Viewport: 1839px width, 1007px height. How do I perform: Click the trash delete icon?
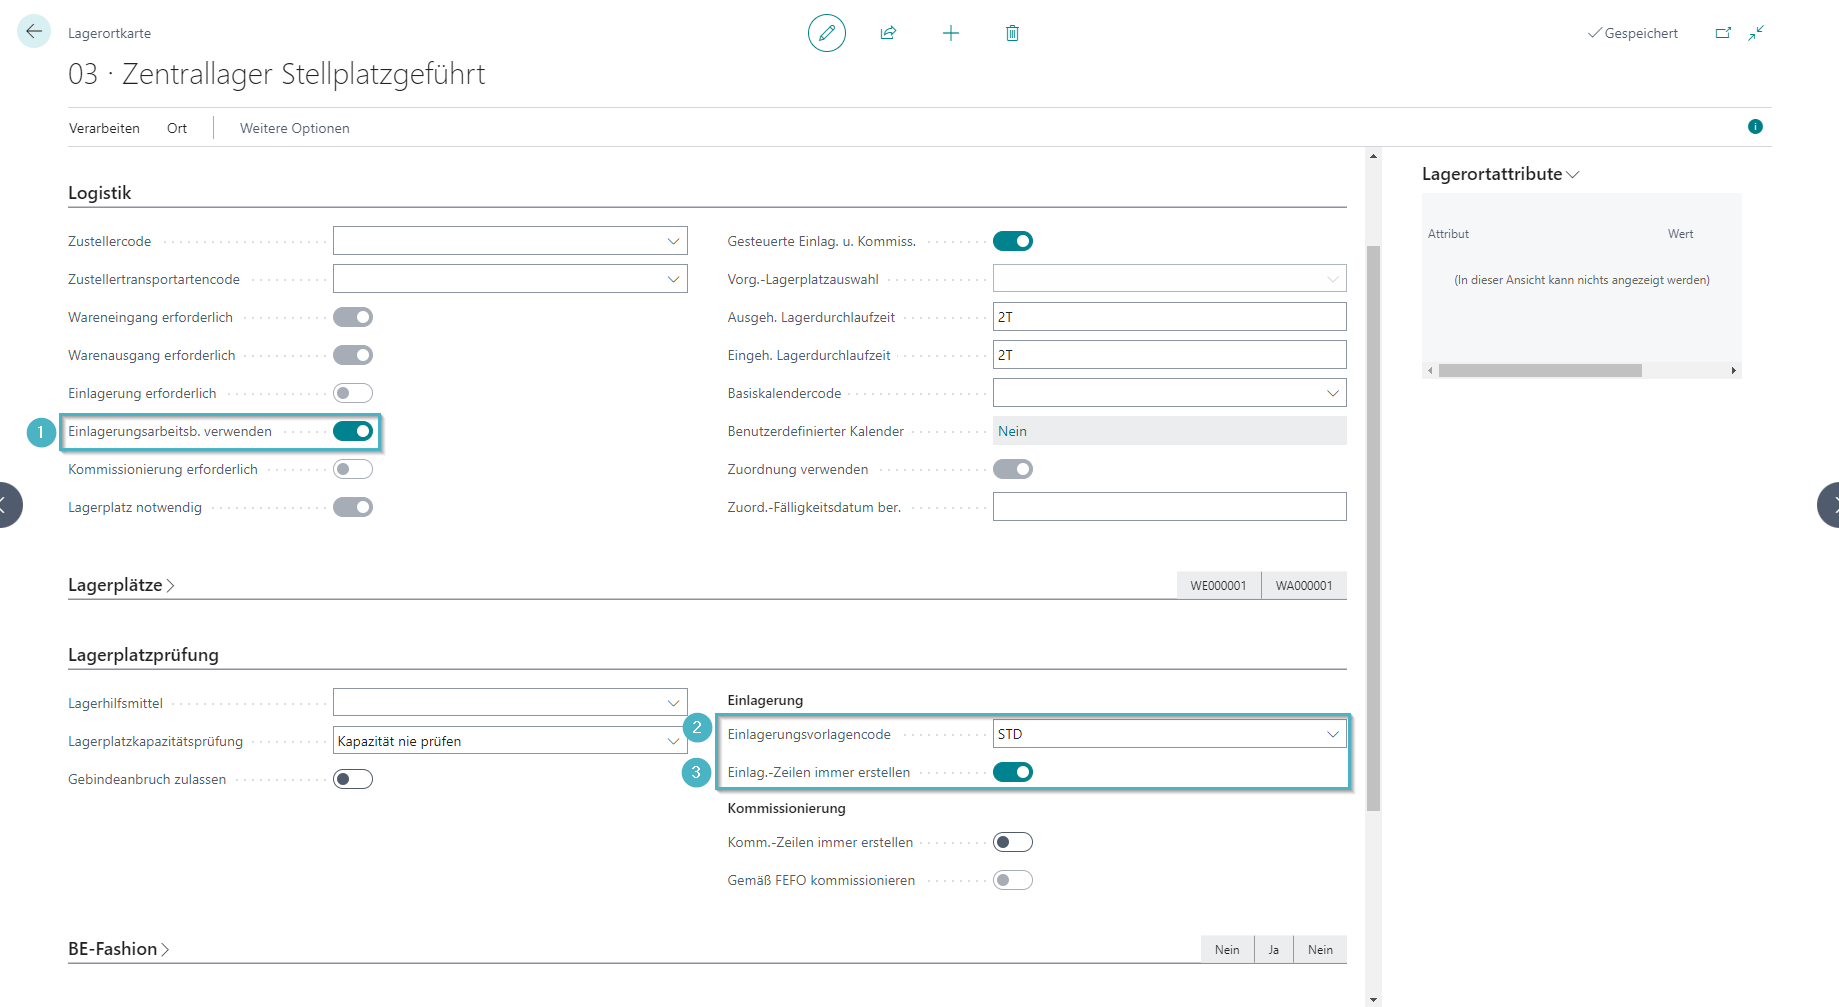(x=1012, y=33)
